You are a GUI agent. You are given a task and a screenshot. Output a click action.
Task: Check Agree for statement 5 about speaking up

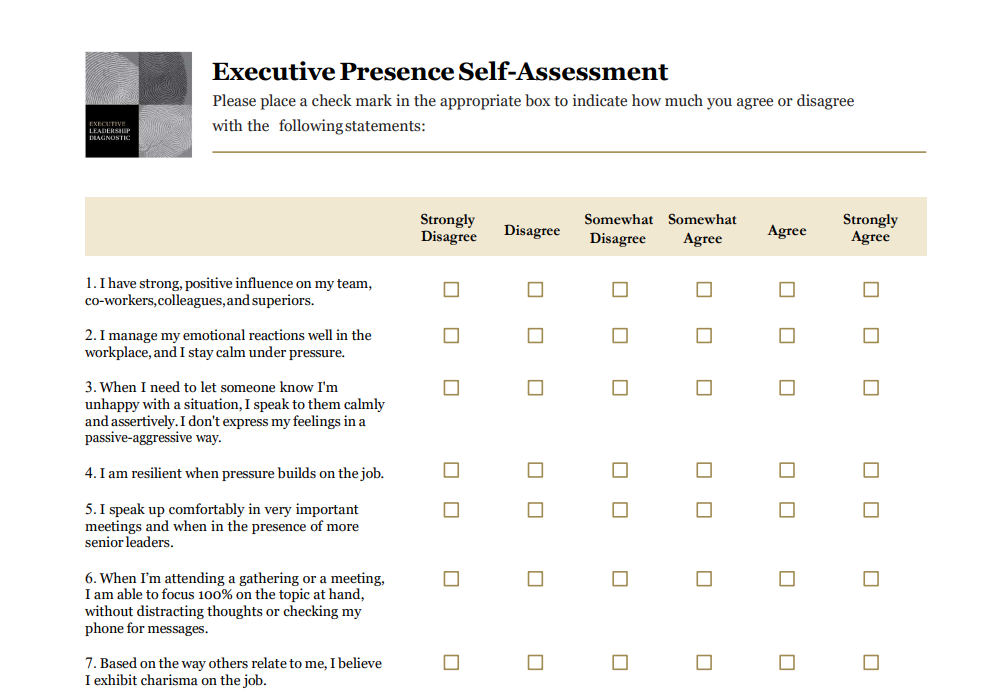(787, 510)
